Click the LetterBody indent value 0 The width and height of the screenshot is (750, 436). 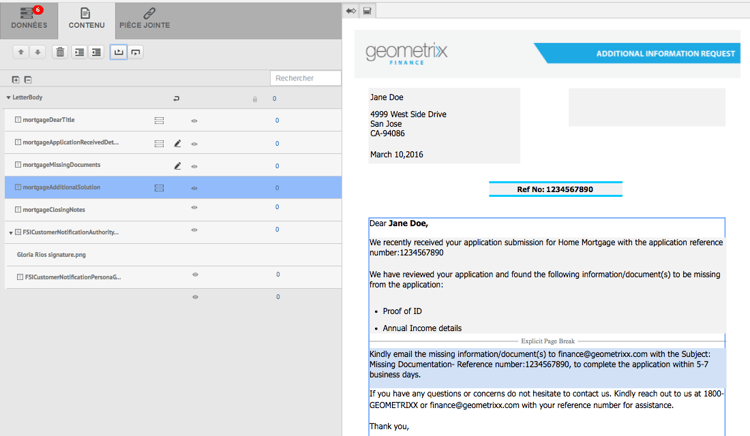click(275, 98)
